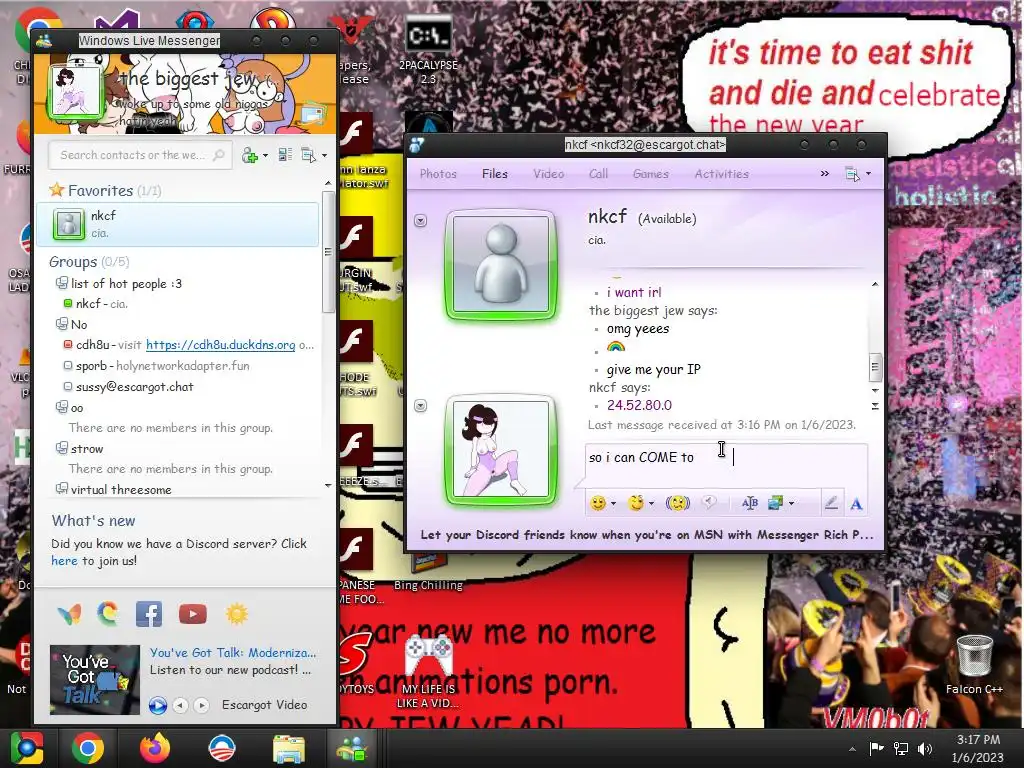Expand add contact dropdown arrow

pyautogui.click(x=265, y=156)
